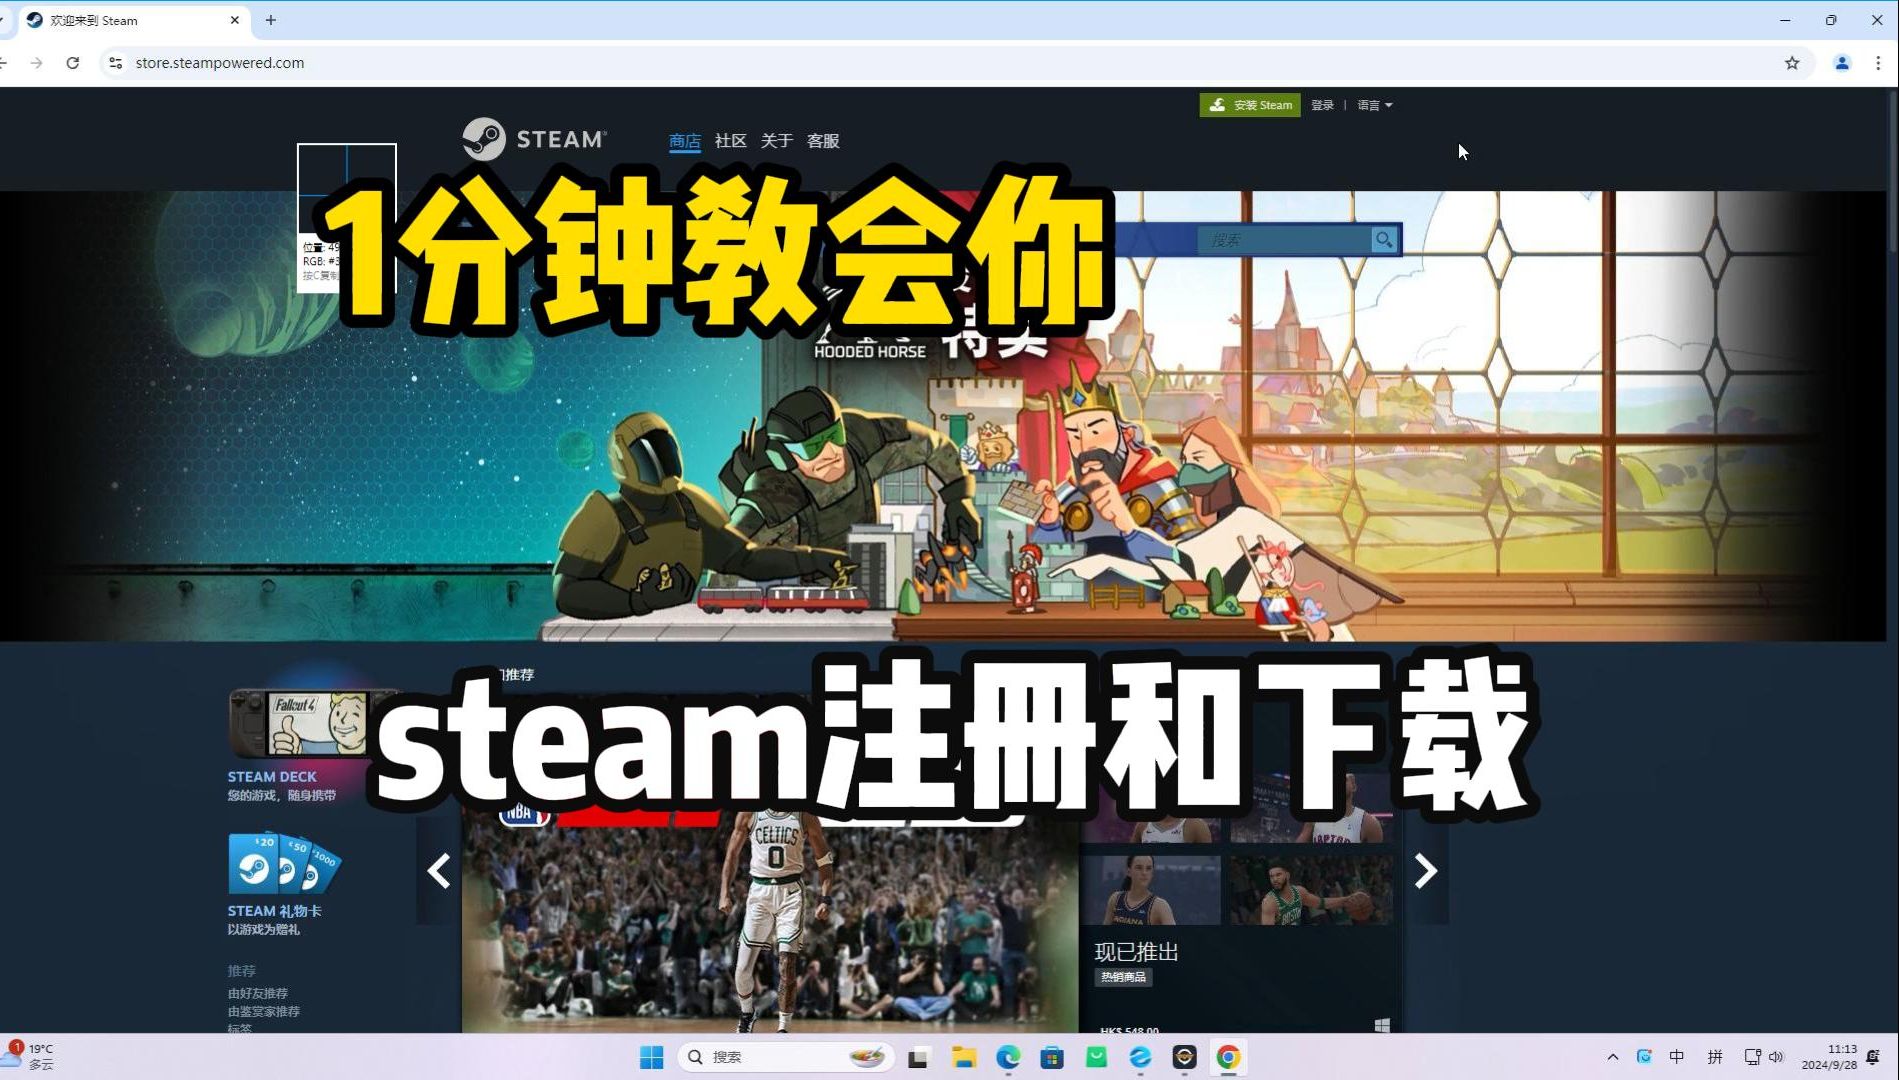Open the Windows Start menu
This screenshot has width=1899, height=1080.
[652, 1057]
